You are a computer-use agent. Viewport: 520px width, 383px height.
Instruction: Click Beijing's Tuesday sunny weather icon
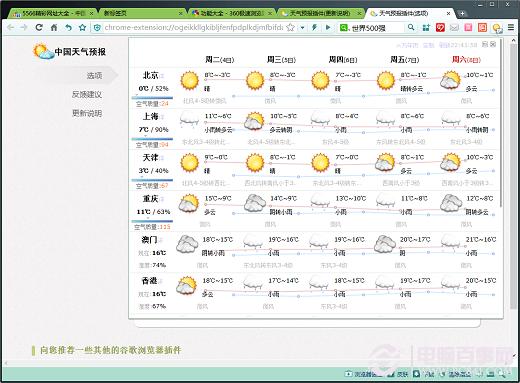[190, 80]
